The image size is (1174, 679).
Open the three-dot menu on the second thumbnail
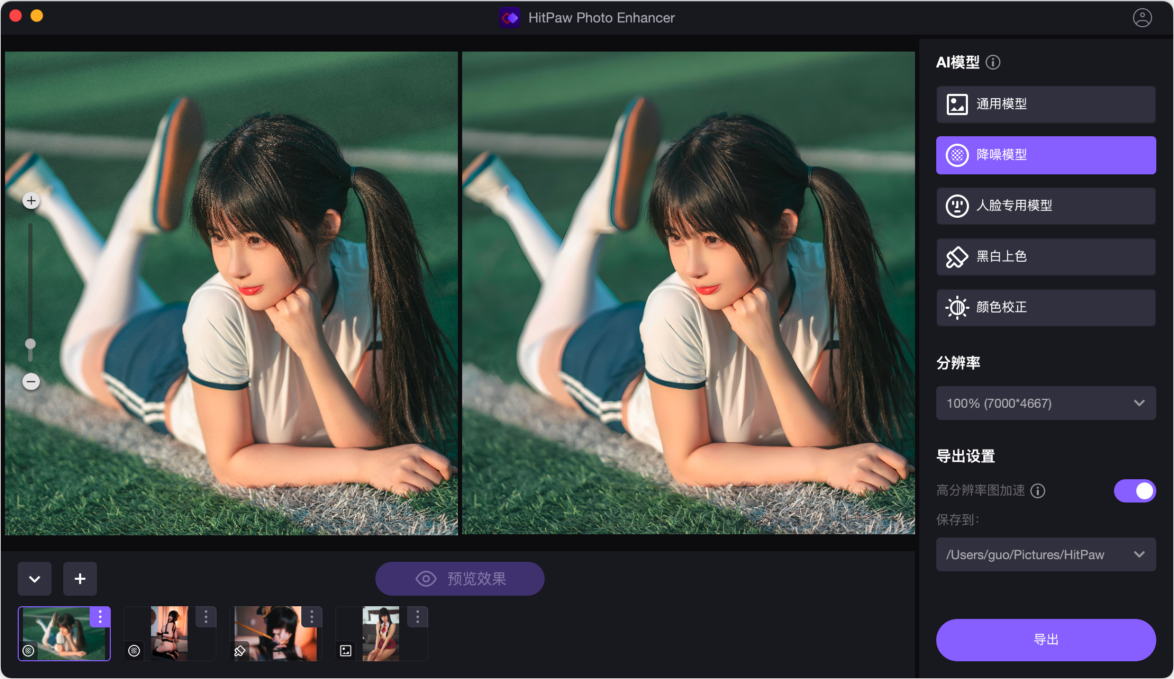coord(206,617)
